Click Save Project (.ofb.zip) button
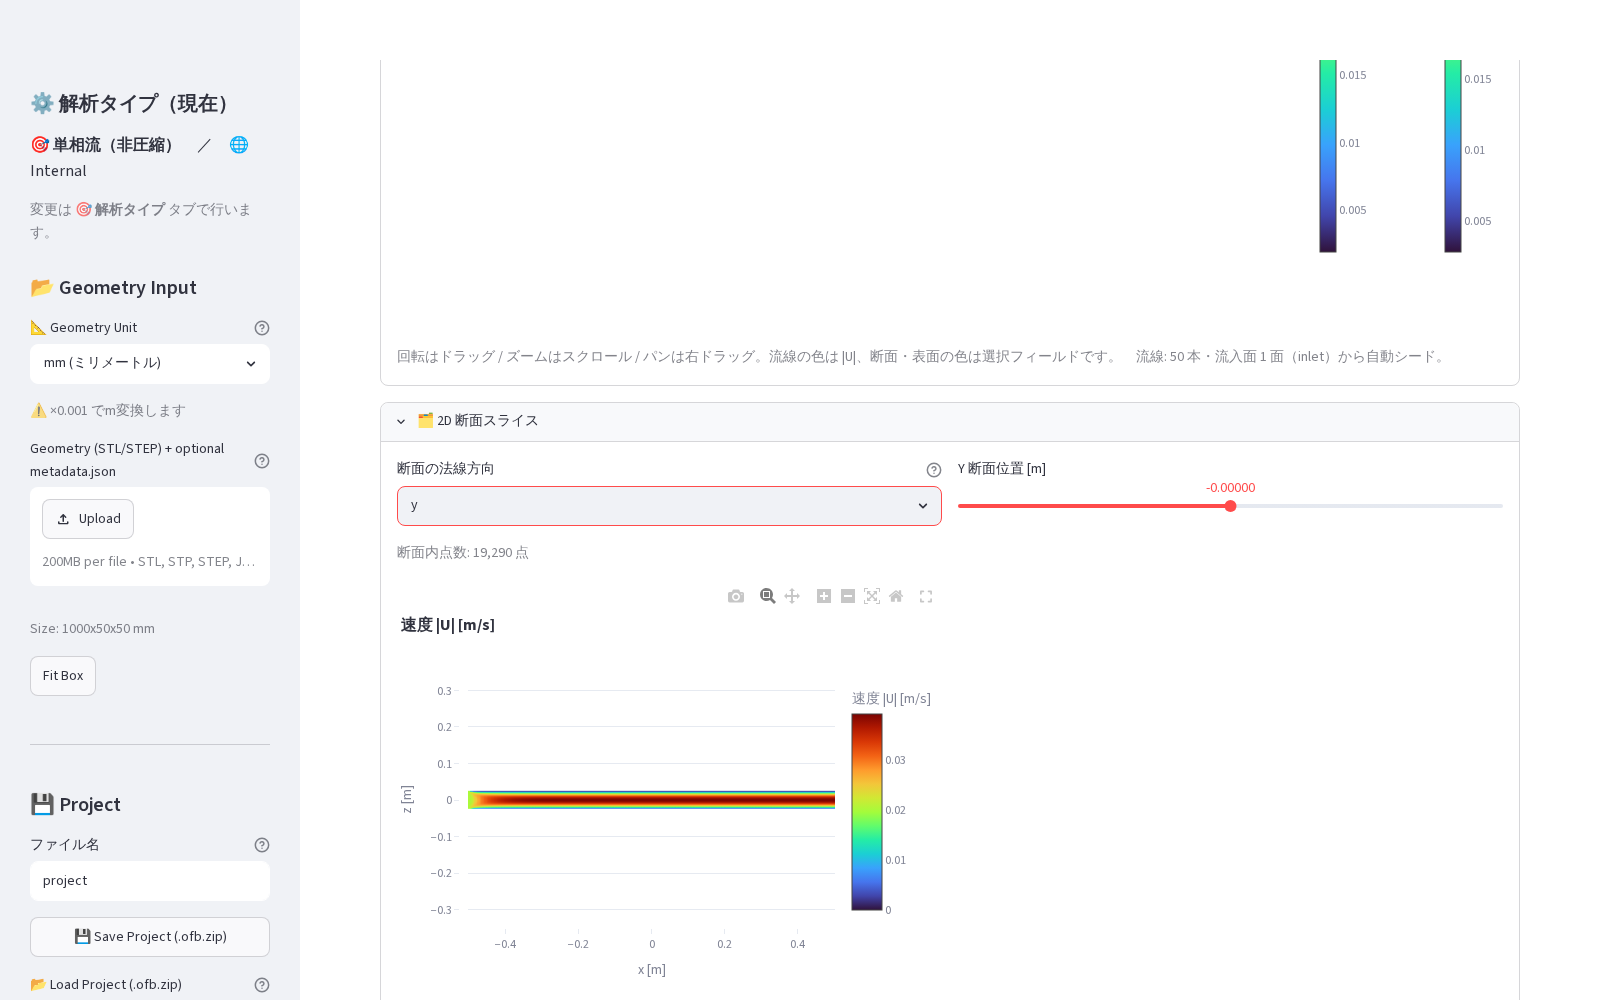 pos(150,937)
